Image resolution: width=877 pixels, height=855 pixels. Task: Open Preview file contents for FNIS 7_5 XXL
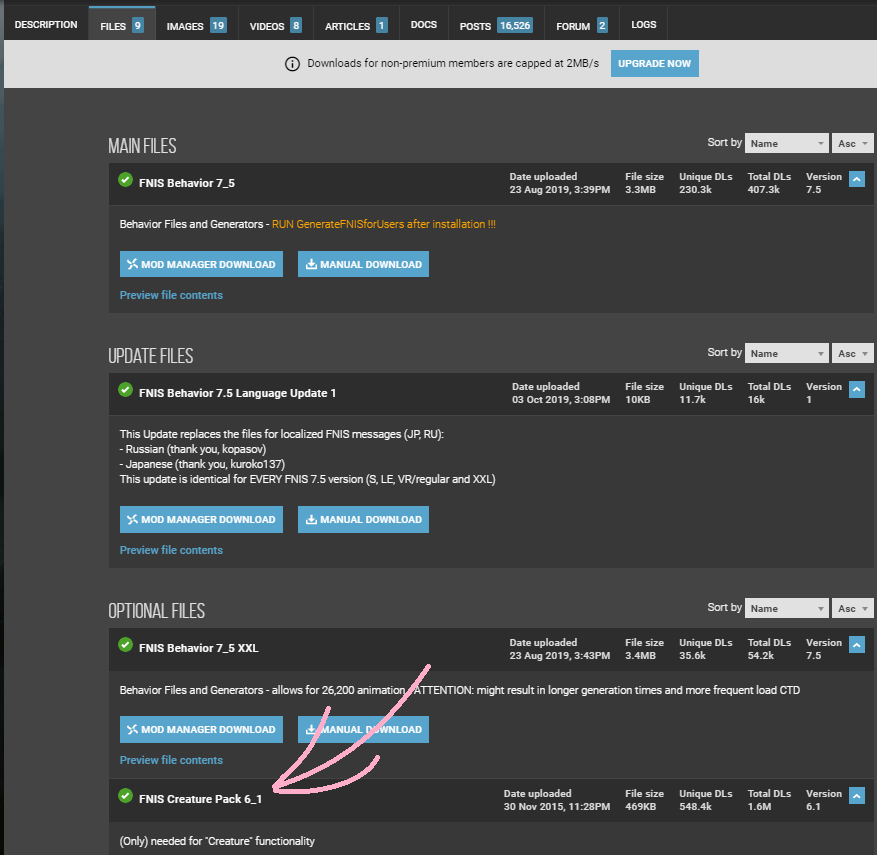(171, 760)
